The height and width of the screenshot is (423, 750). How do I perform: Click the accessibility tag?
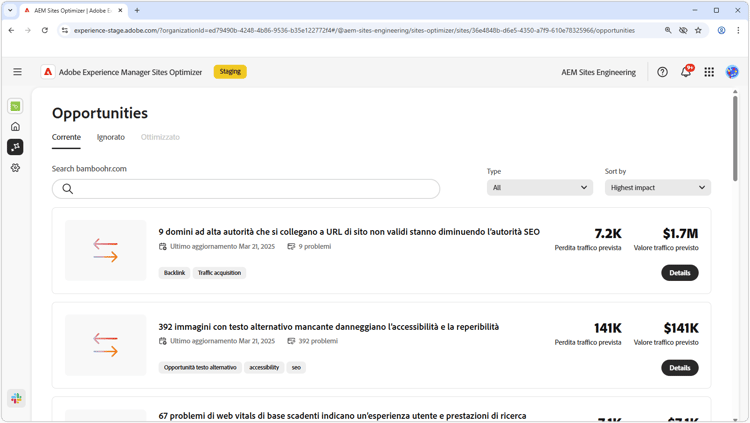coord(264,367)
